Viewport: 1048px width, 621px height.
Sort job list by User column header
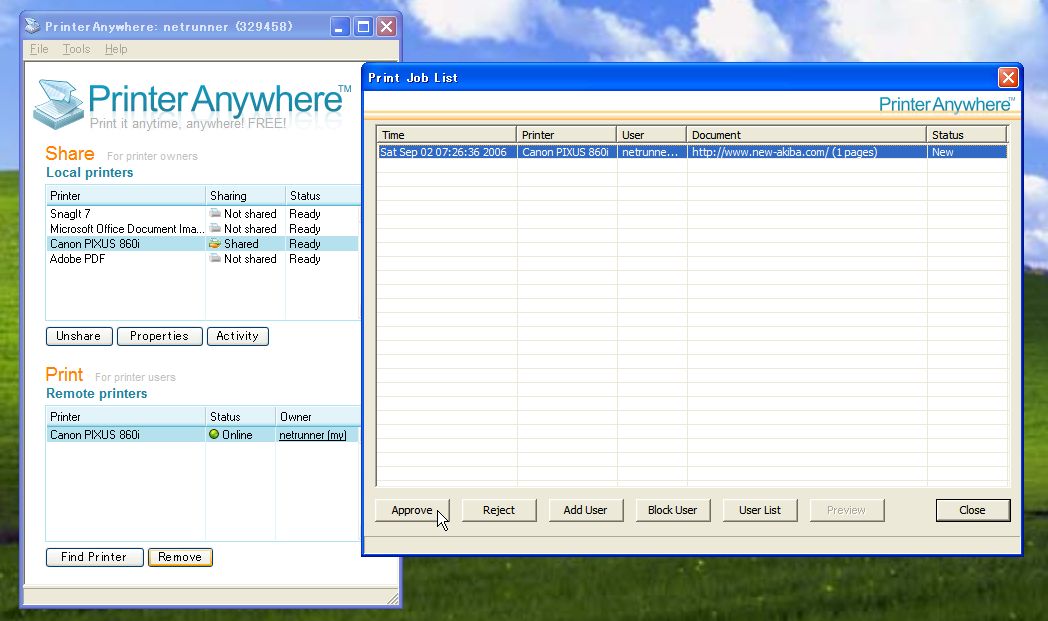pos(651,134)
